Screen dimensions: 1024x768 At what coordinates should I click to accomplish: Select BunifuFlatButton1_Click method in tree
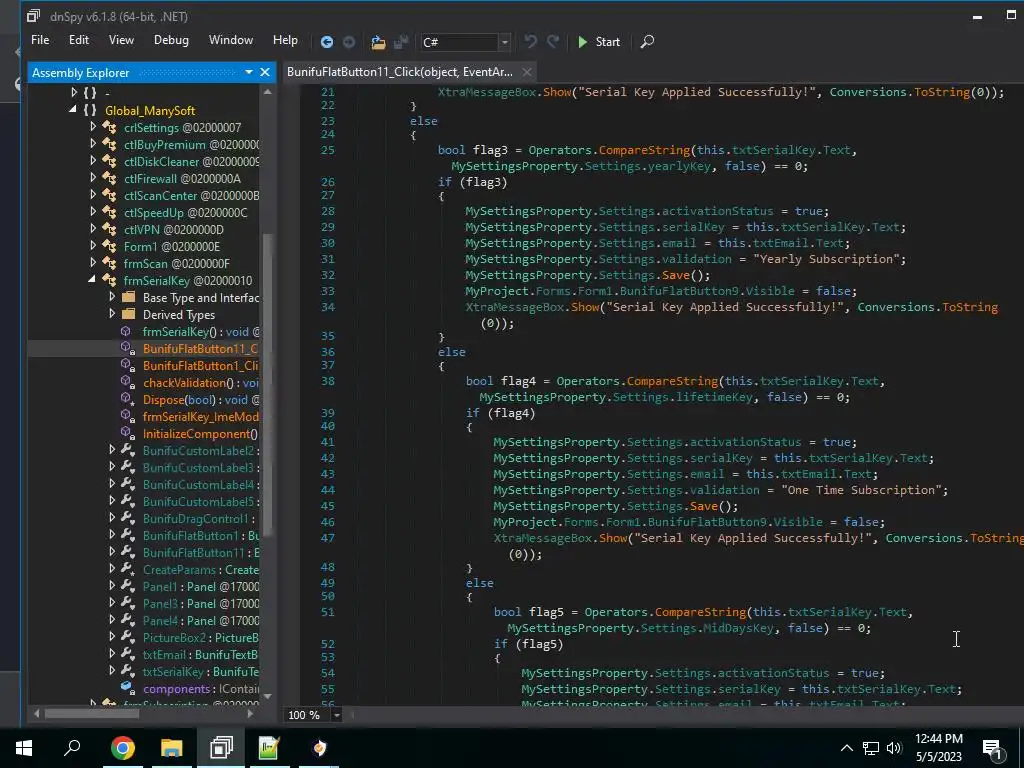tap(200, 366)
